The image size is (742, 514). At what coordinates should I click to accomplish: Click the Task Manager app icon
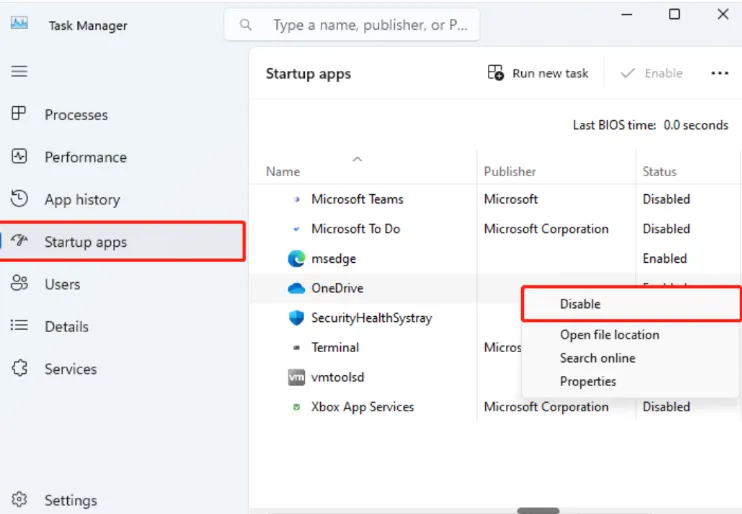(x=19, y=23)
